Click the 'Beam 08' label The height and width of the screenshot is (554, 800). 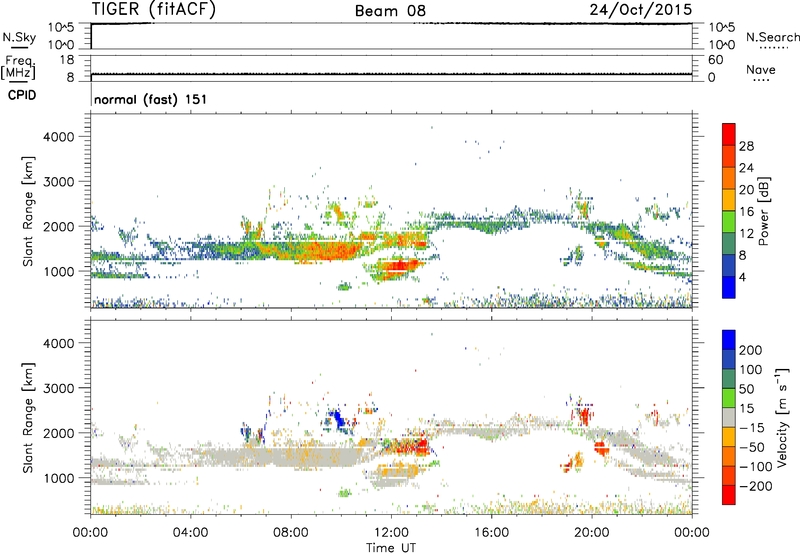pyautogui.click(x=390, y=11)
